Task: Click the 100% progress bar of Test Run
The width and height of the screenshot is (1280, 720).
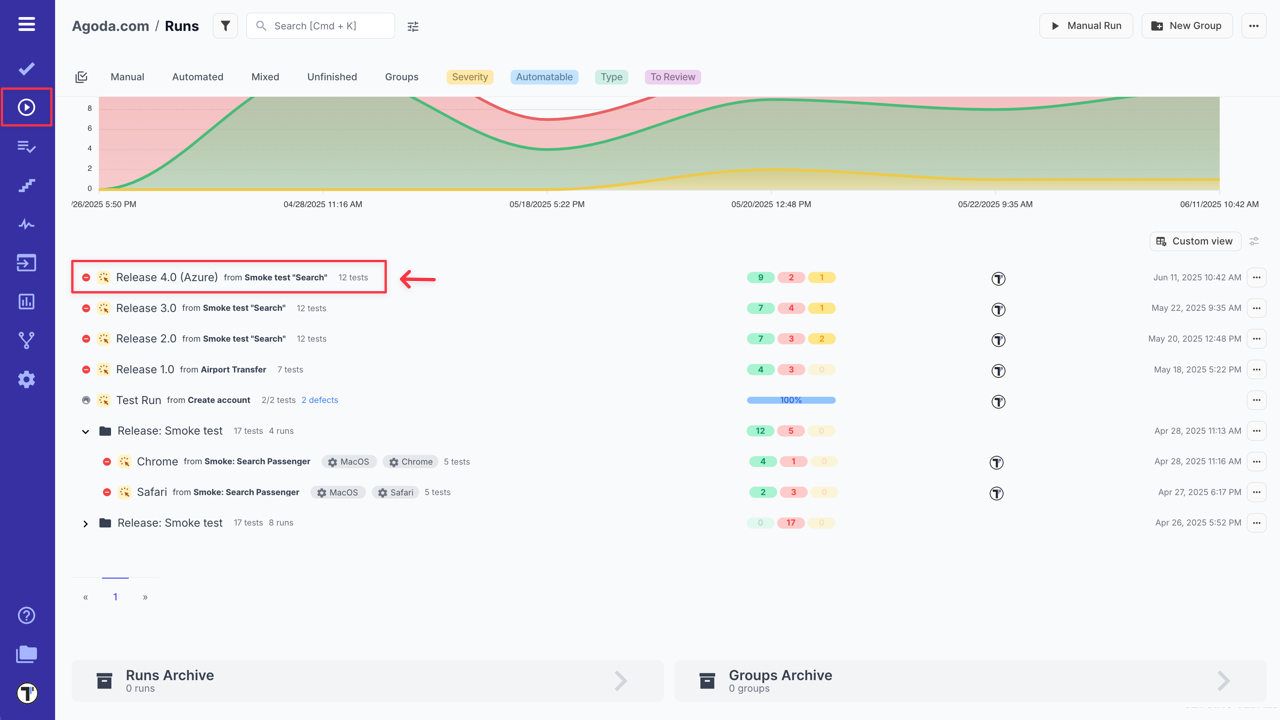Action: [790, 400]
